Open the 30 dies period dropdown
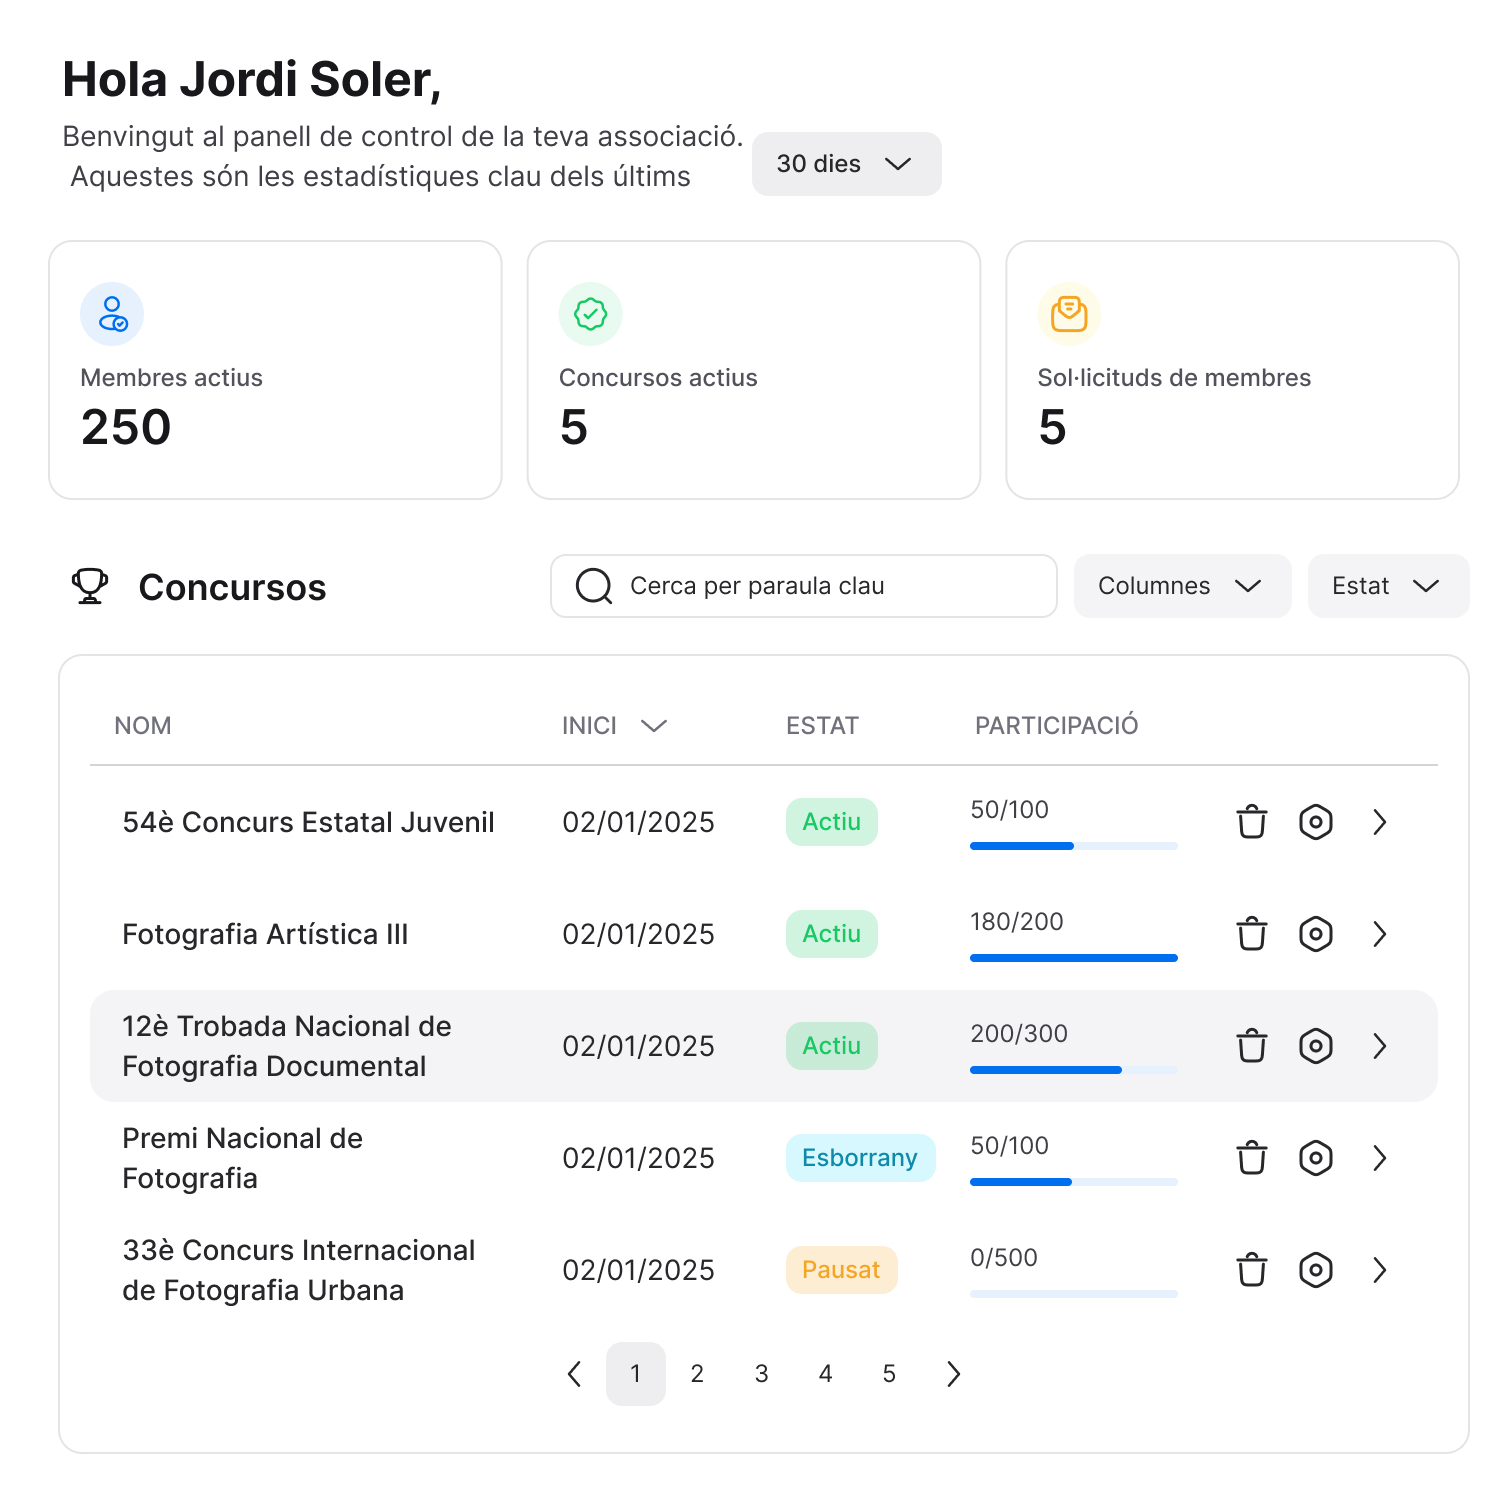The height and width of the screenshot is (1504, 1508). 846,164
